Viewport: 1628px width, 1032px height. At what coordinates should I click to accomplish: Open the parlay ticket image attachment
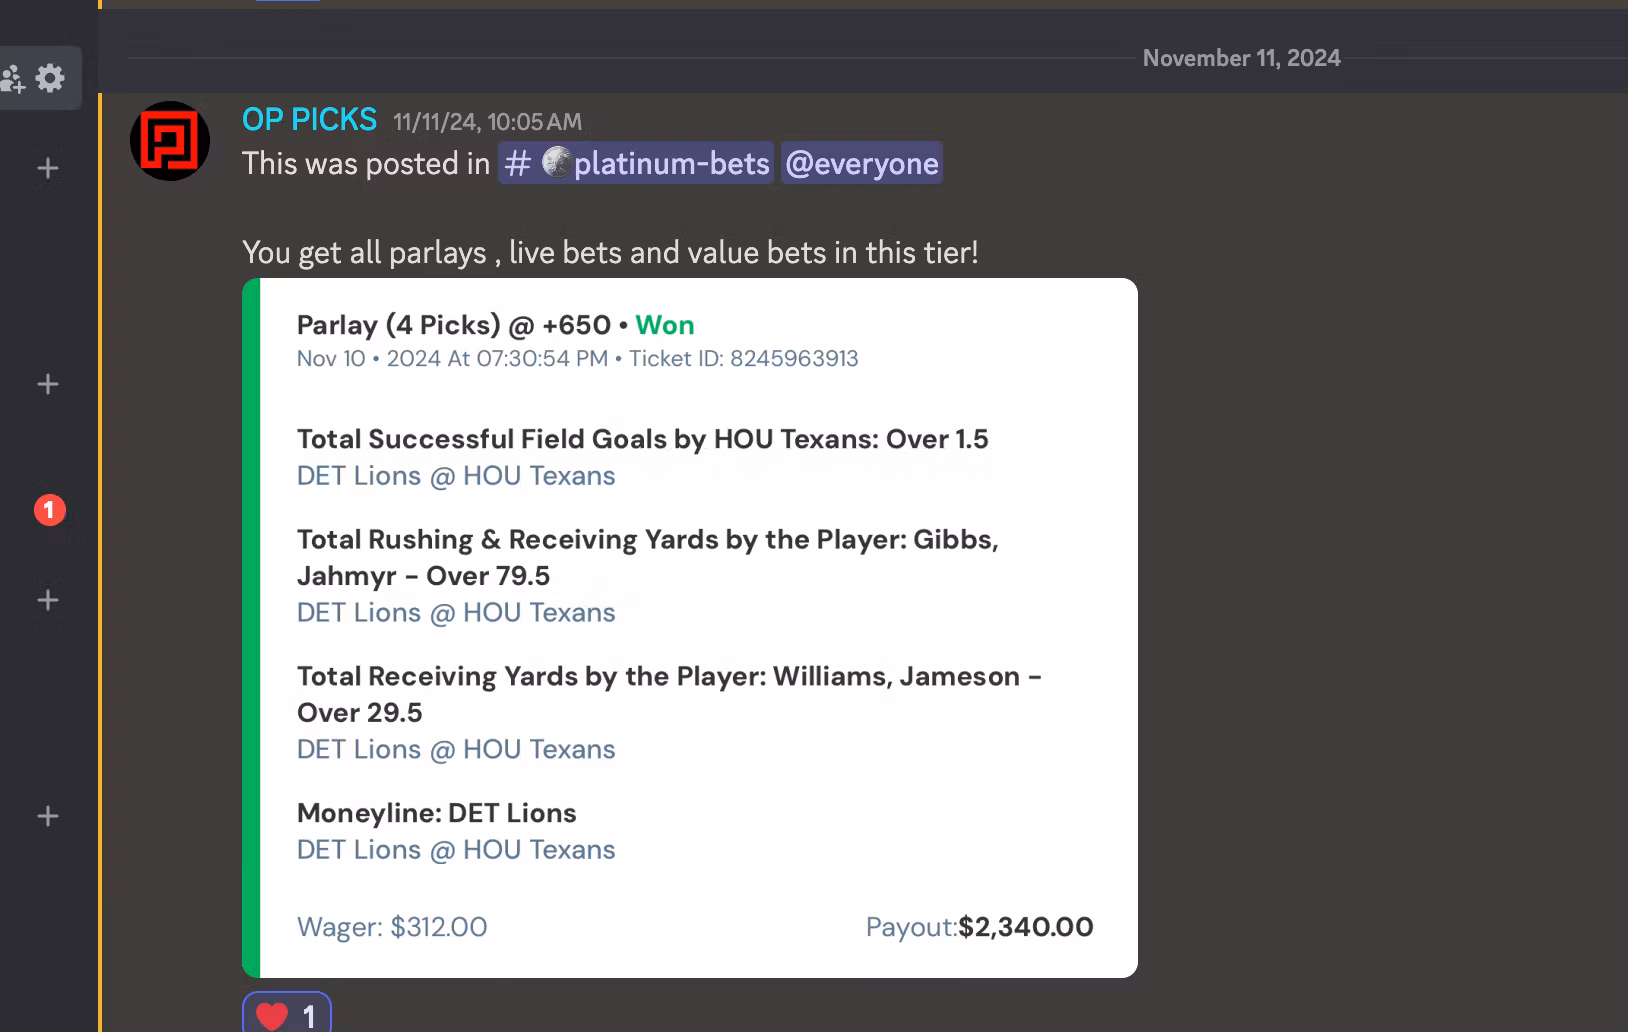(x=690, y=628)
